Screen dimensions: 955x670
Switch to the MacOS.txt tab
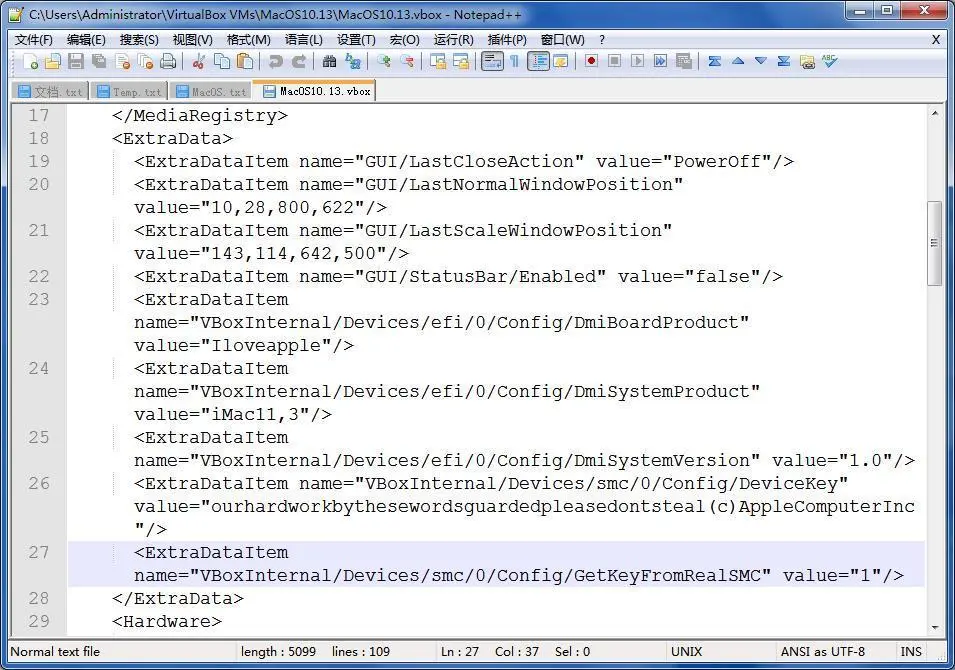point(211,92)
